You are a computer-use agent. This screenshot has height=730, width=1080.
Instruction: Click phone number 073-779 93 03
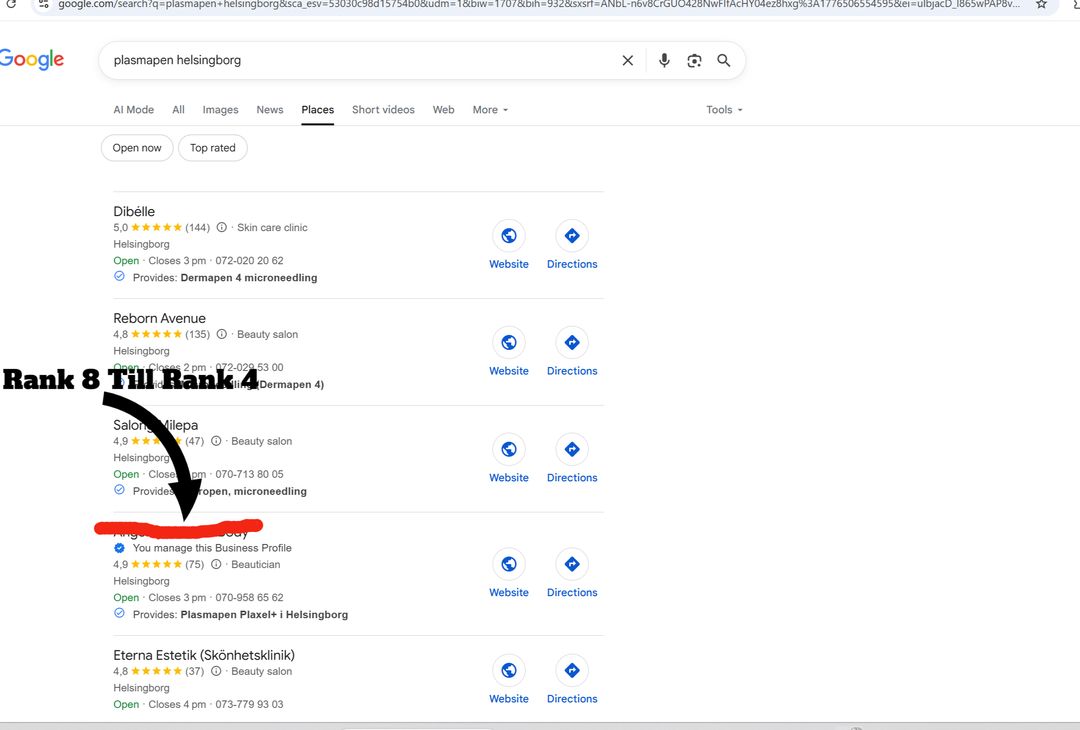(249, 704)
